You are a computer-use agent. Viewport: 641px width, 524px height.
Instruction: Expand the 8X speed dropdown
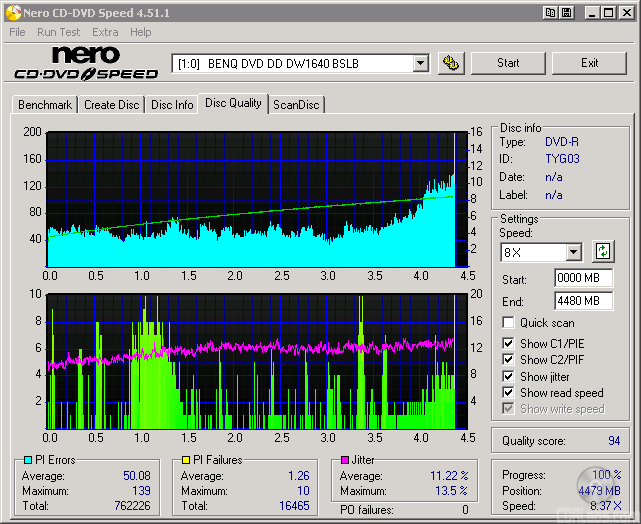click(573, 252)
